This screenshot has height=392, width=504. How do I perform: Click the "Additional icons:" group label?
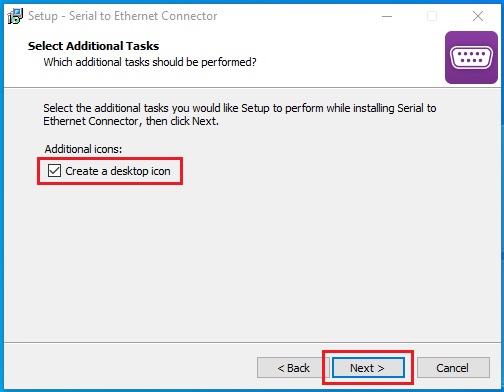tap(83, 149)
